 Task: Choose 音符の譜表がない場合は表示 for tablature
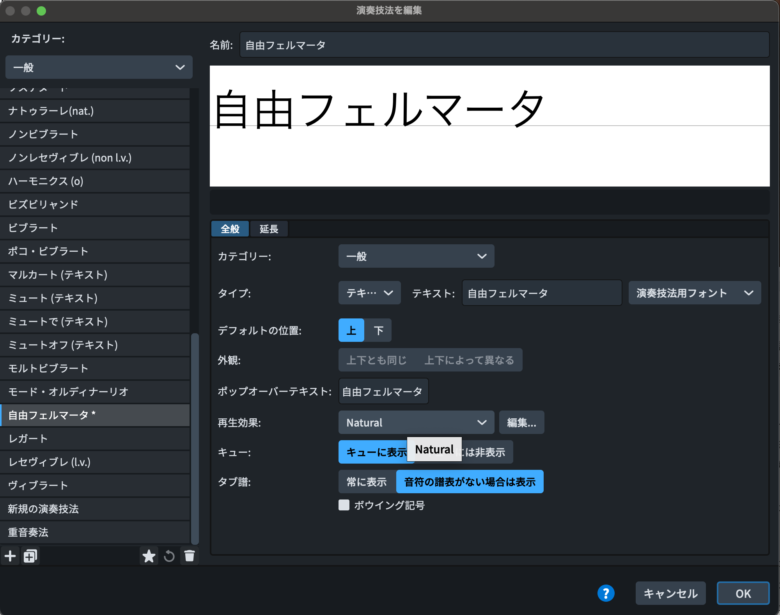[470, 482]
